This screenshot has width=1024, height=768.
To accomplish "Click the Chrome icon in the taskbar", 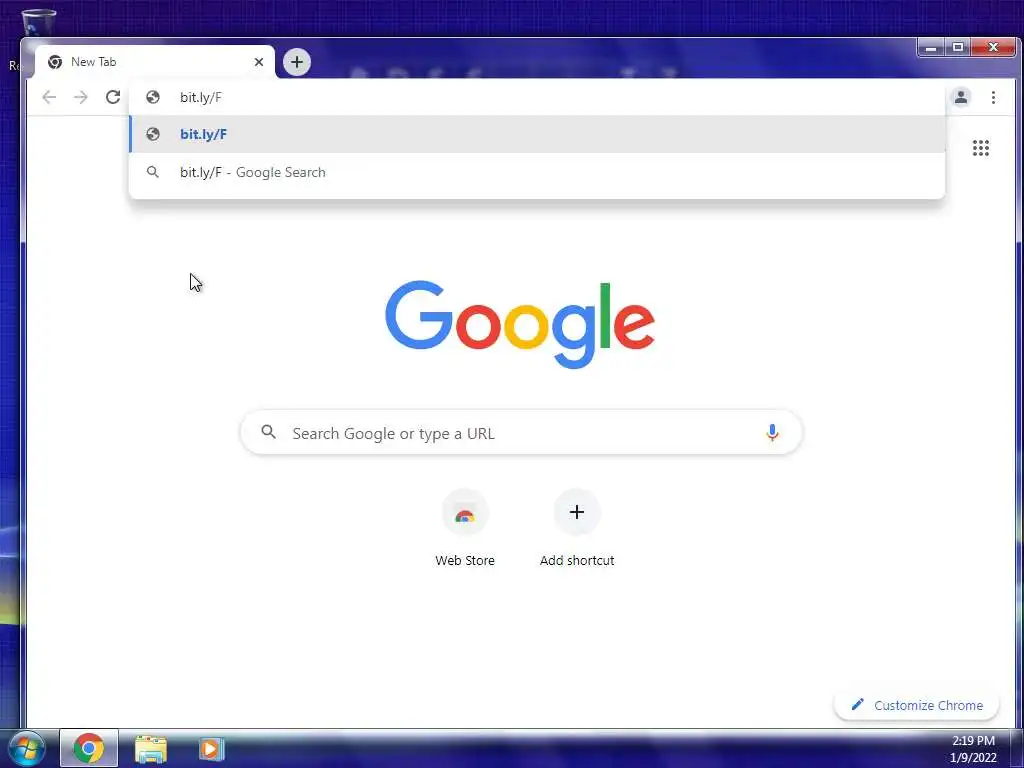I will click(x=89, y=748).
